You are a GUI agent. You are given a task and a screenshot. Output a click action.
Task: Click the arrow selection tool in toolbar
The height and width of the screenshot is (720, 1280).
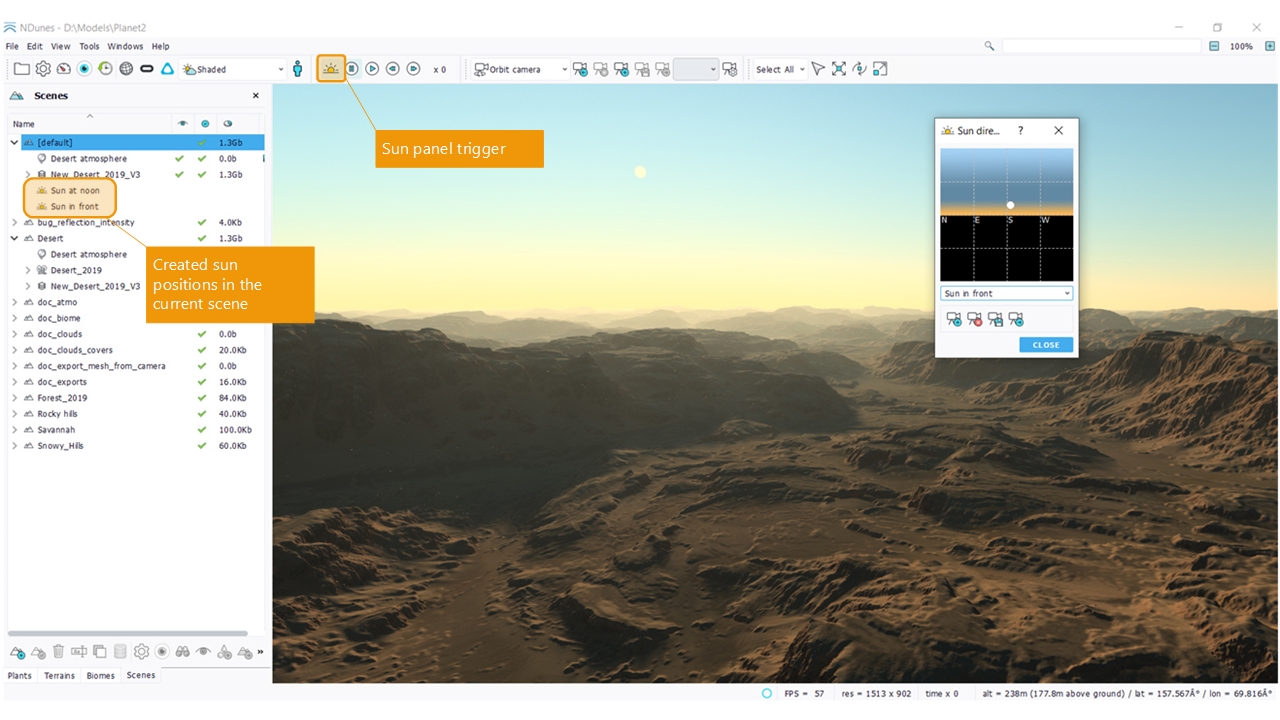click(x=818, y=69)
